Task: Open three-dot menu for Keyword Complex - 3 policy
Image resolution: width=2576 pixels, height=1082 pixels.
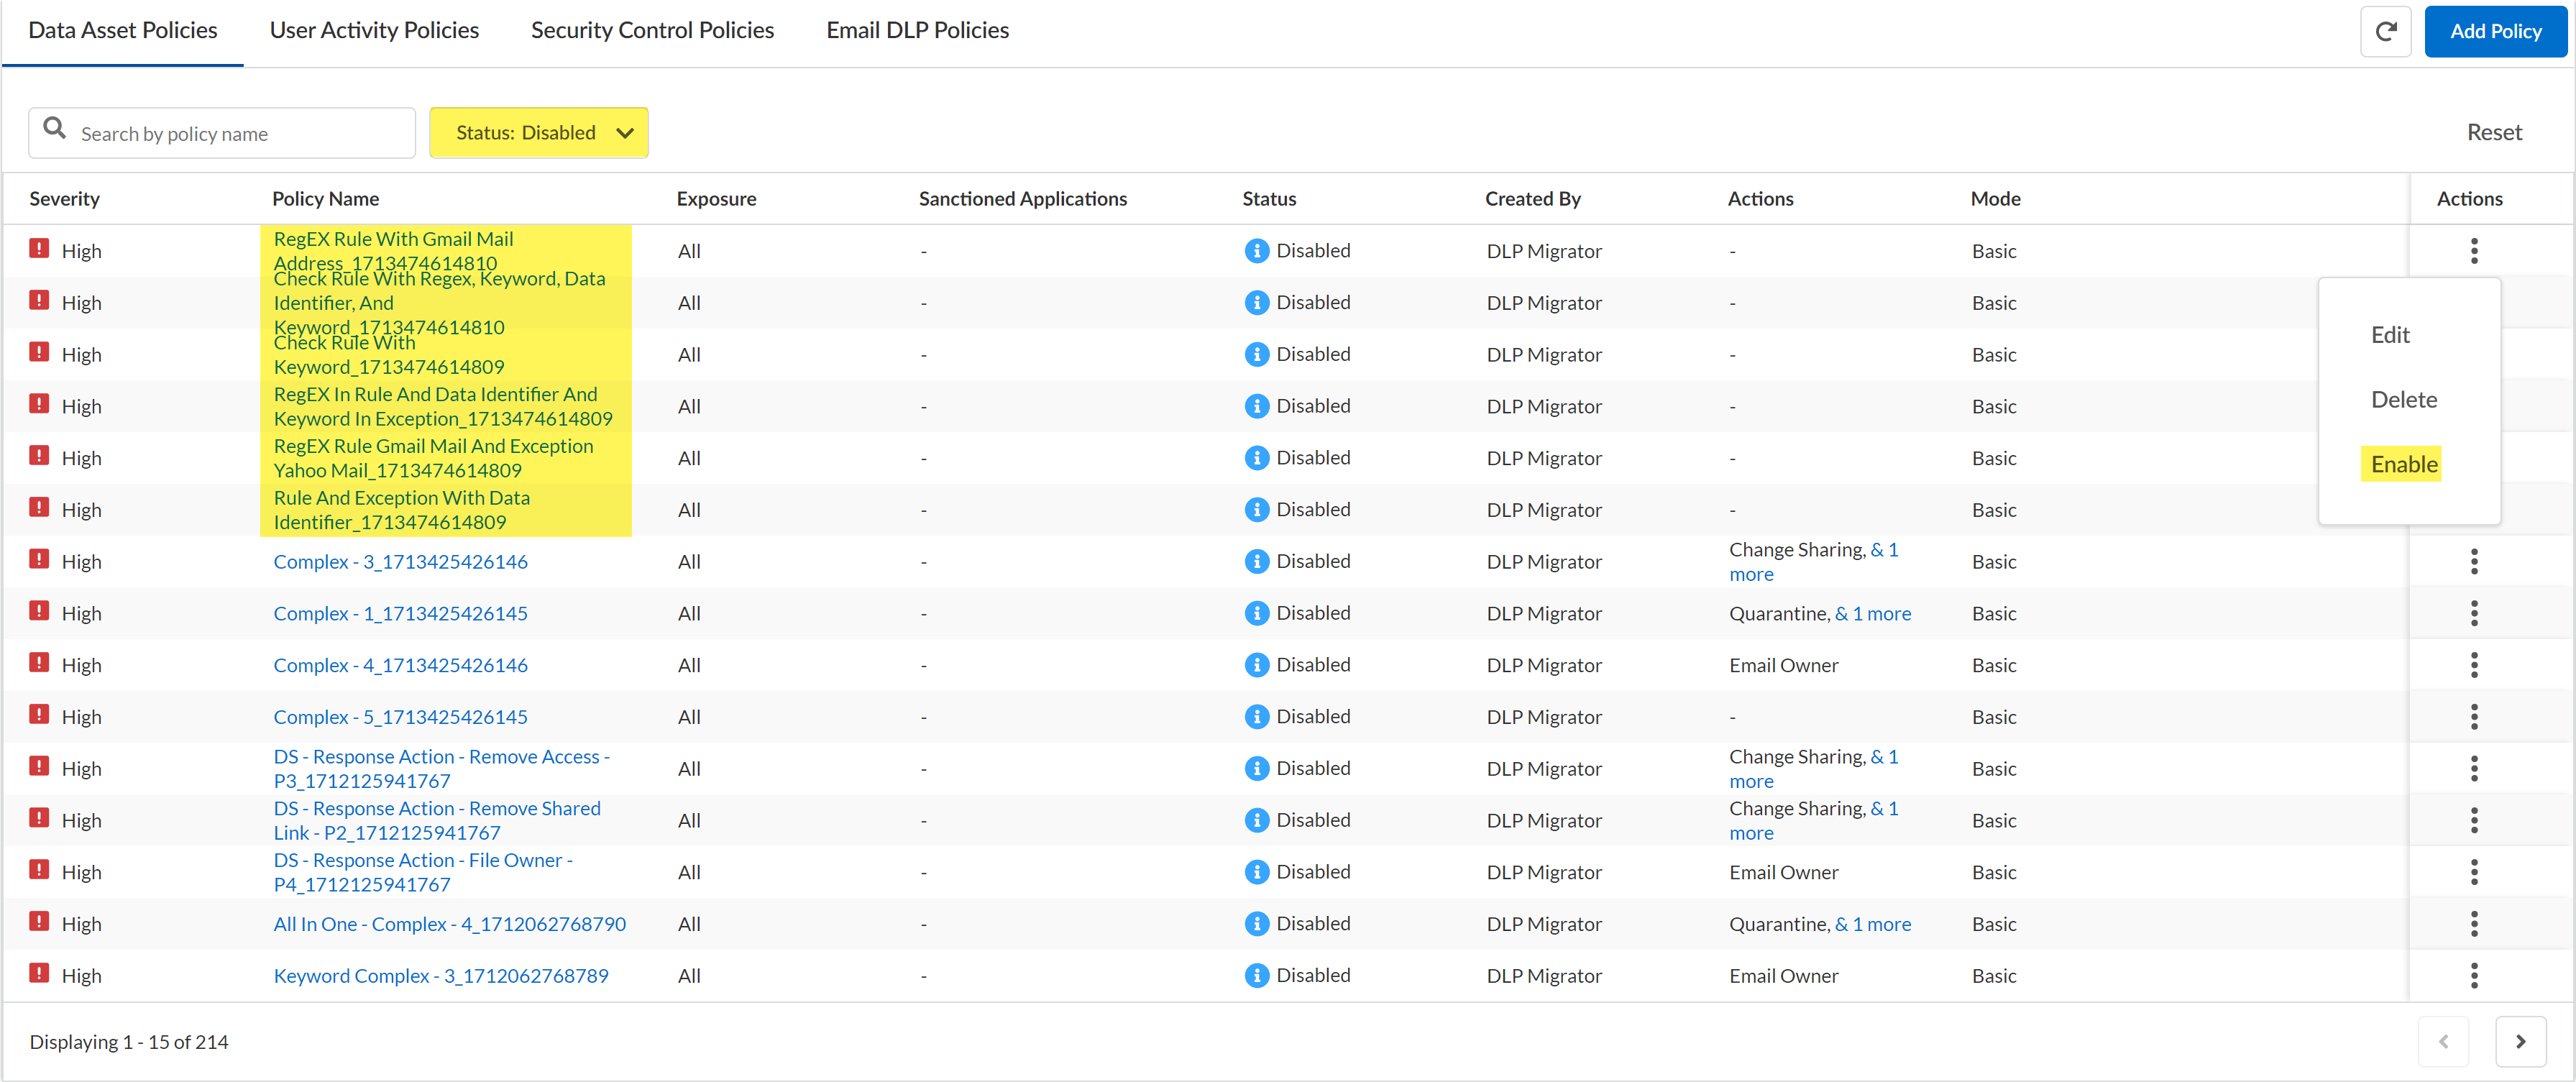Action: click(2473, 976)
